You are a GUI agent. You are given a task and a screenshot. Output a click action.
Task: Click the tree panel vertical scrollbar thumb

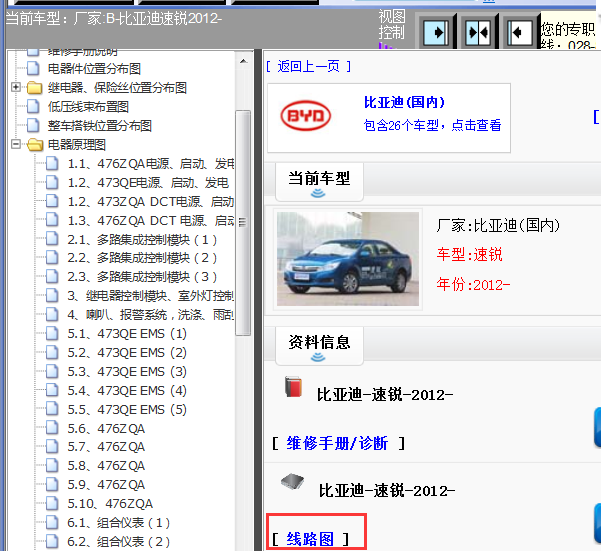click(243, 223)
